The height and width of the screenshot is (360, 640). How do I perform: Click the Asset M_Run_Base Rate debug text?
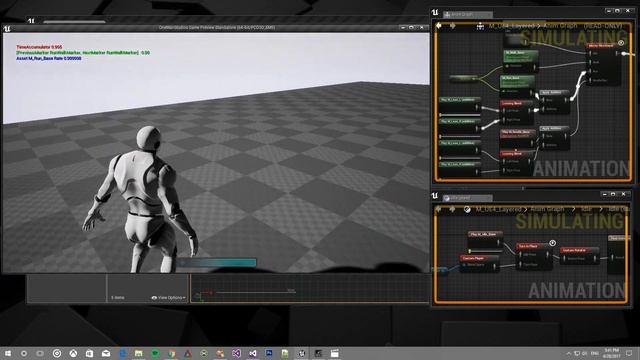(x=49, y=58)
